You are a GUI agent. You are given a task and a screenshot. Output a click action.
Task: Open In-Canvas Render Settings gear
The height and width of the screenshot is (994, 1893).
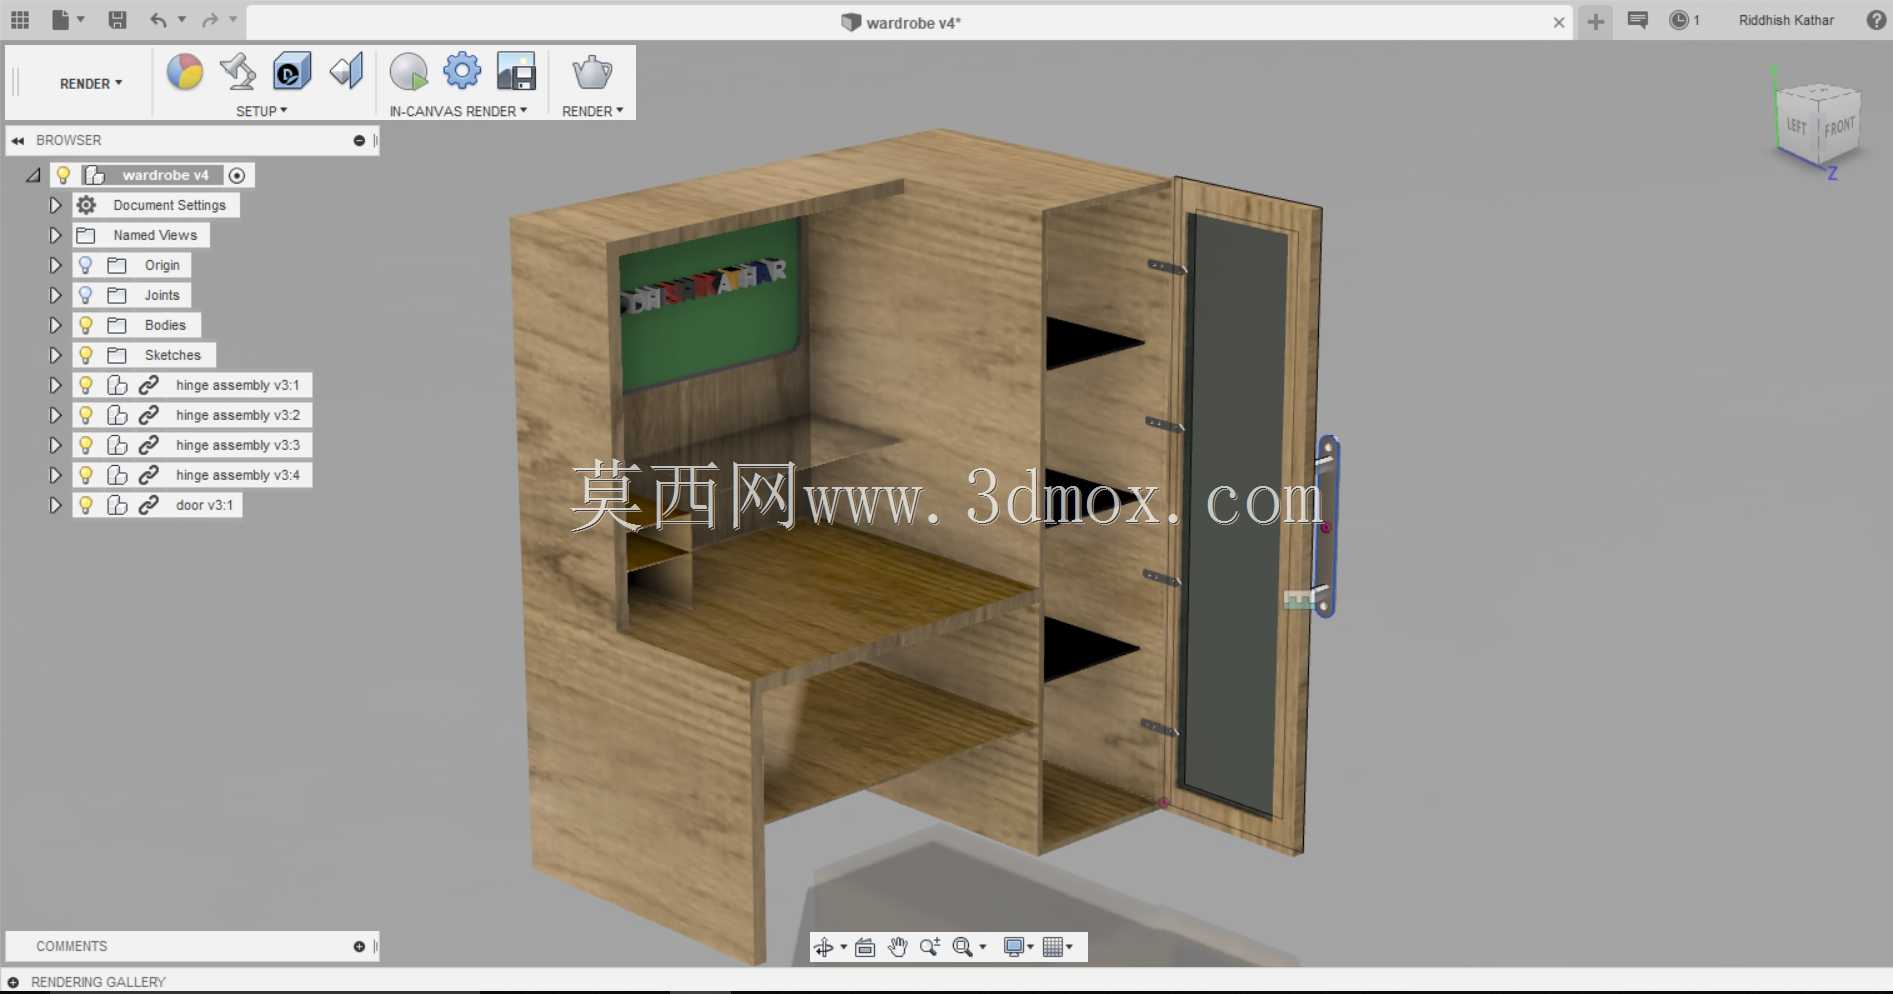[x=462, y=71]
